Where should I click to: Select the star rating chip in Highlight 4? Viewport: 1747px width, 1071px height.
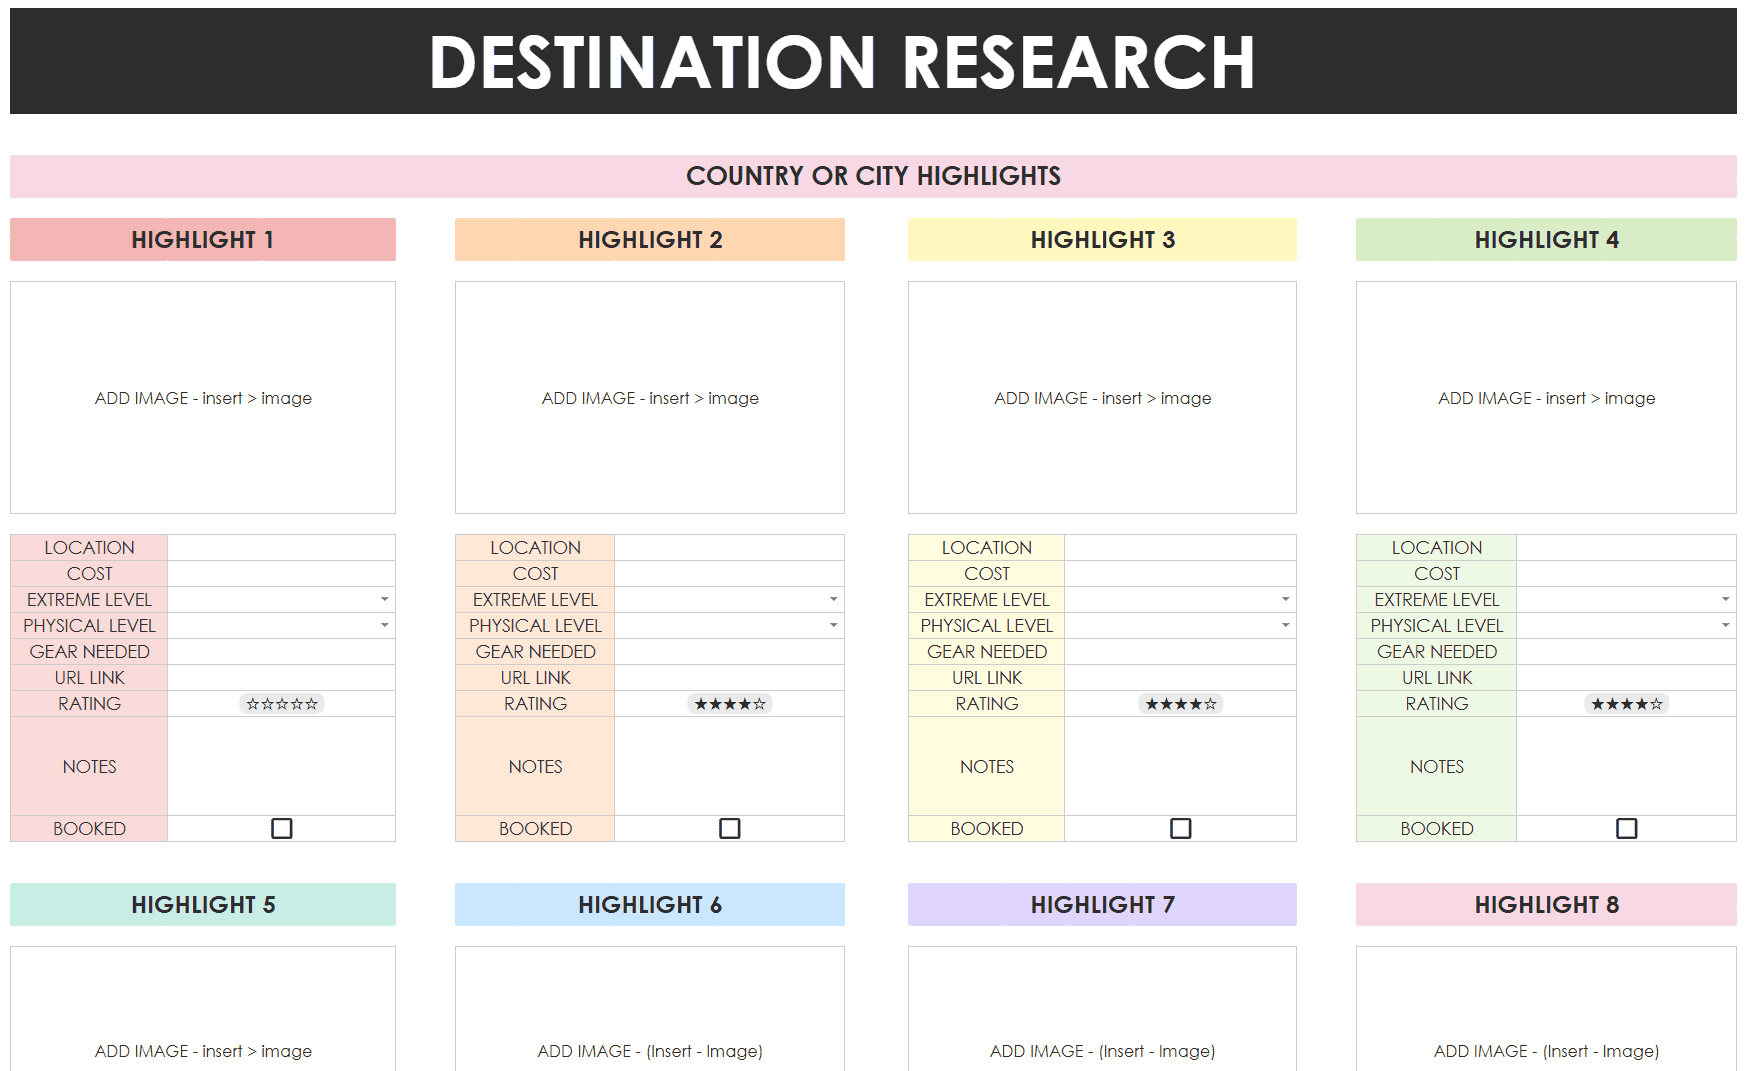[x=1627, y=704]
